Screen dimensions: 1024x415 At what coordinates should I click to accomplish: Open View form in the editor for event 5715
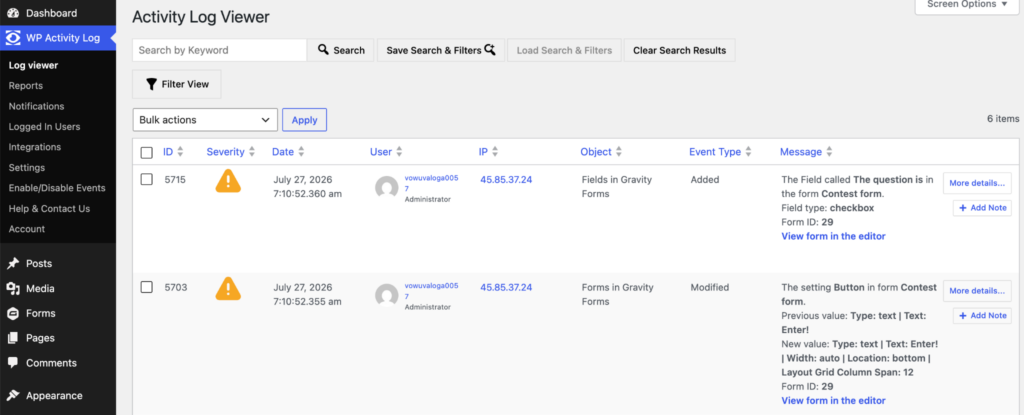[x=833, y=236]
